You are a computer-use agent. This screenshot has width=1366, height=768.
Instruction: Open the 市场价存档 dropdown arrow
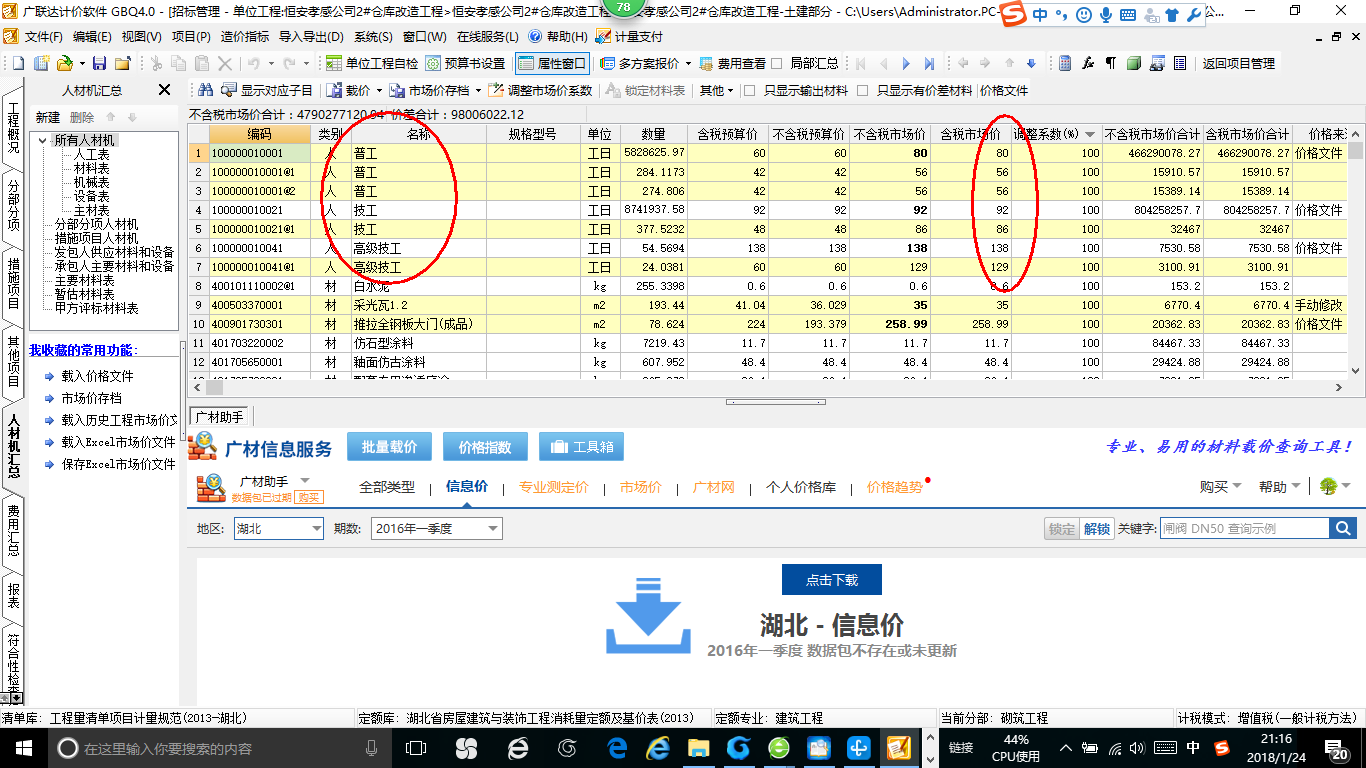coord(477,90)
